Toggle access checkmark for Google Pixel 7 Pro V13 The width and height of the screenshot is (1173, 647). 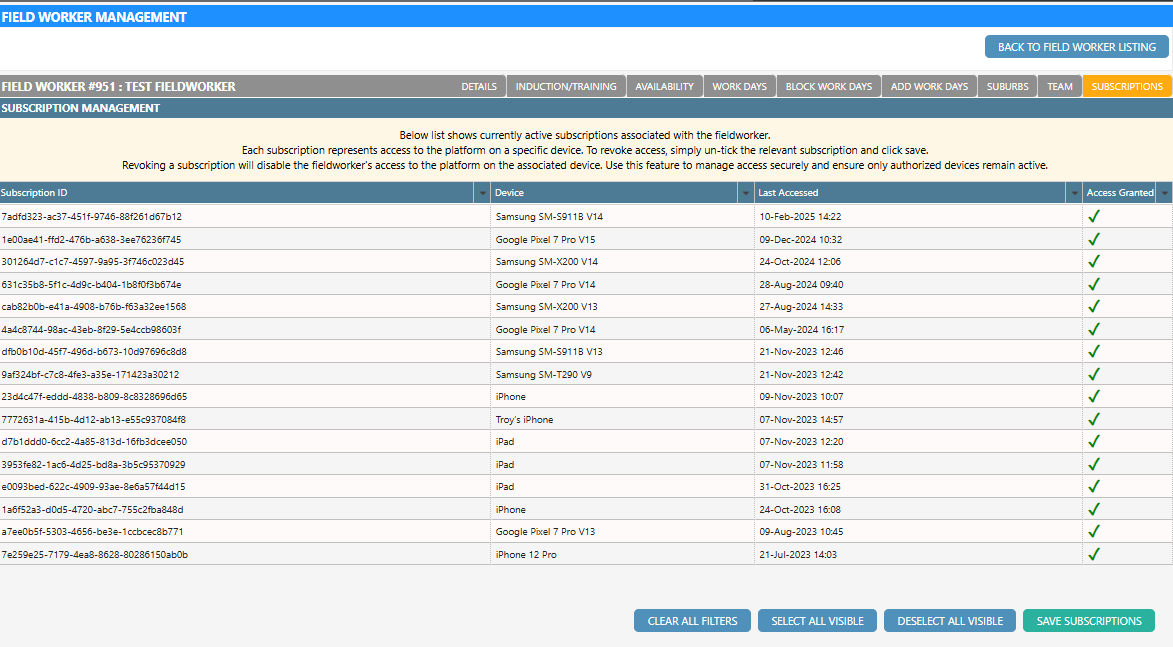click(1093, 531)
